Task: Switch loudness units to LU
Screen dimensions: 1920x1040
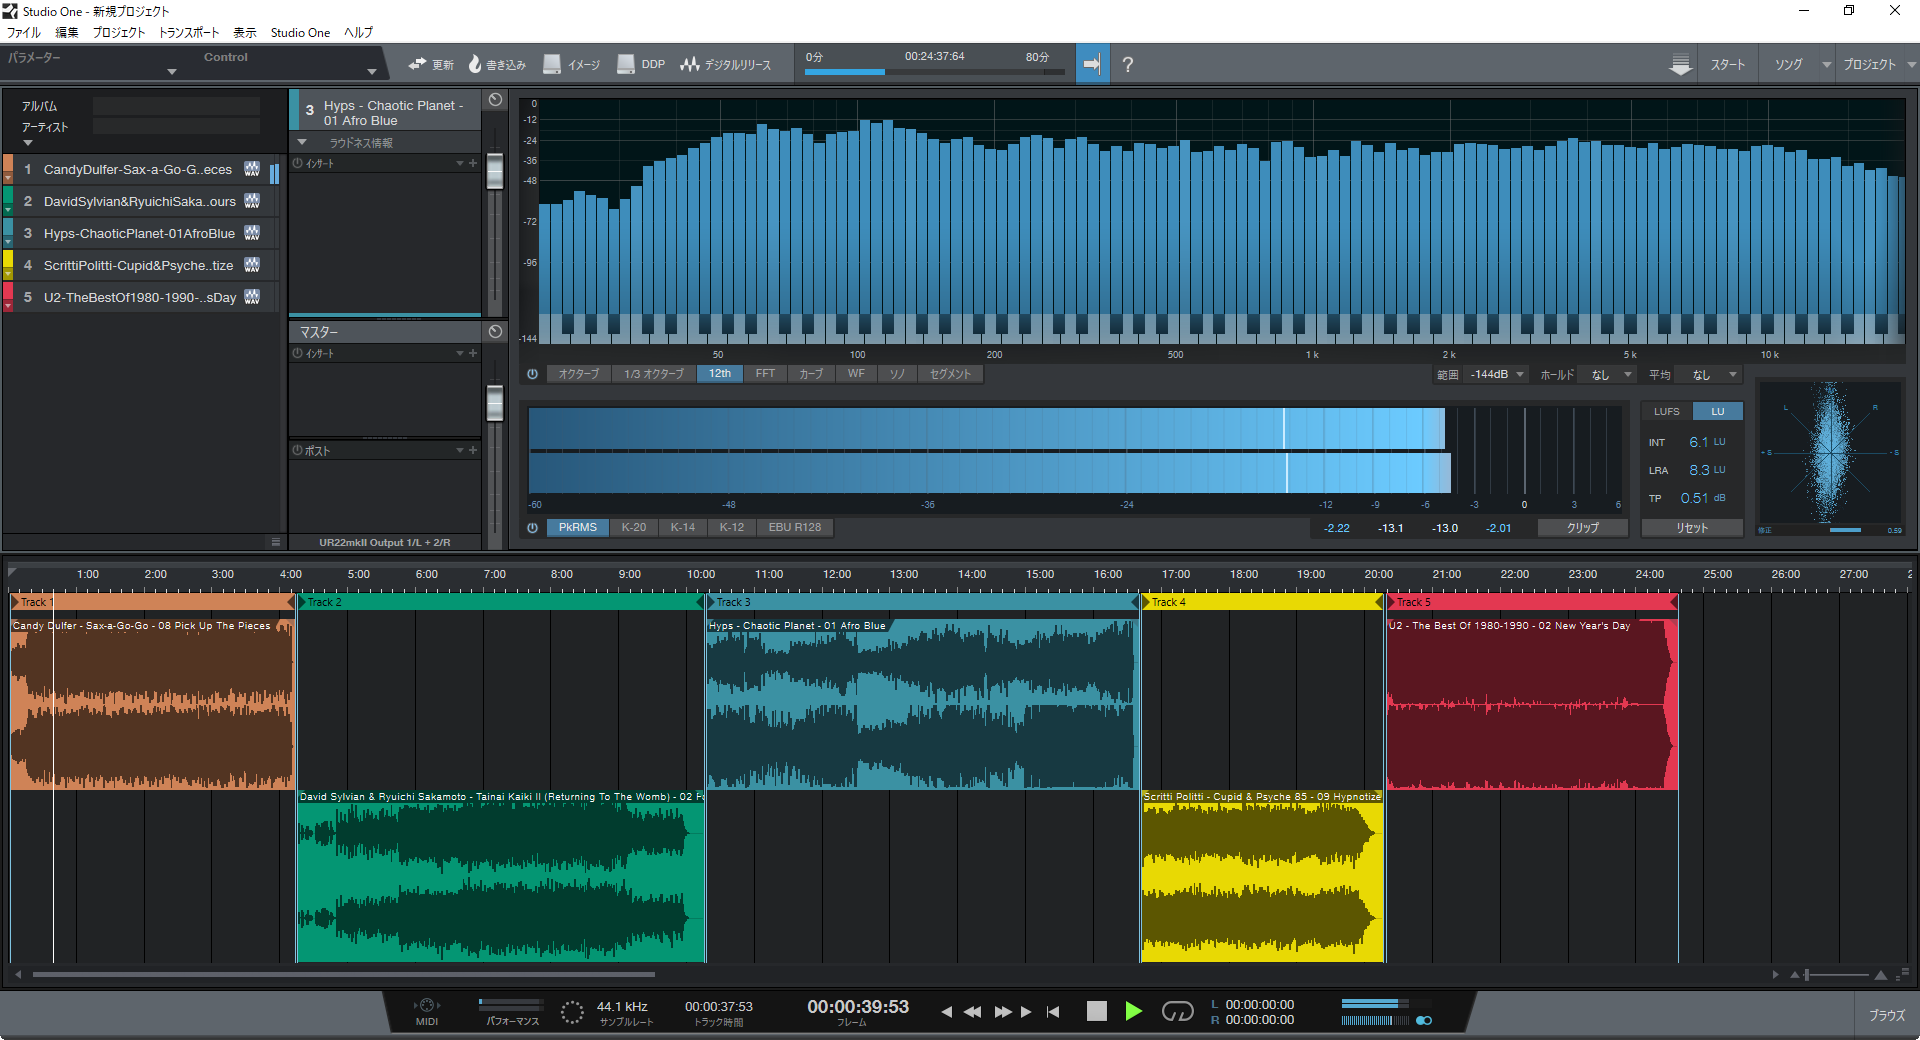Action: pos(1717,411)
